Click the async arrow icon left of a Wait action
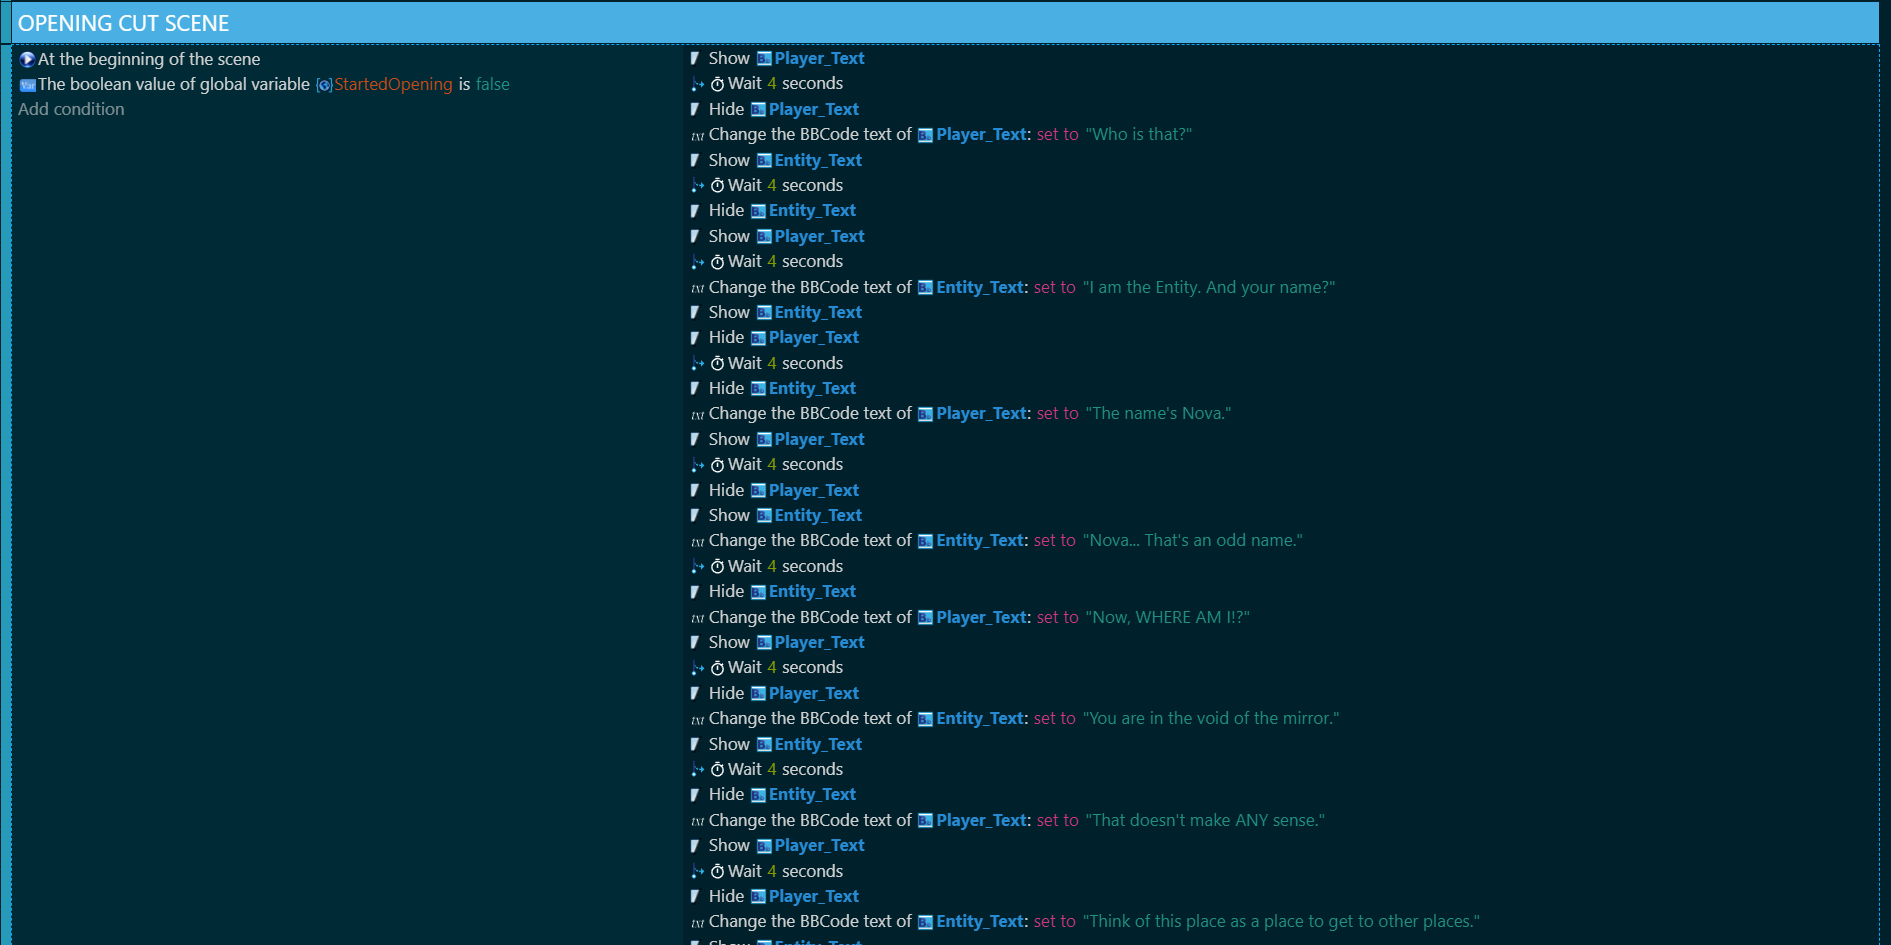Screen dimensions: 1891x945 click(697, 83)
